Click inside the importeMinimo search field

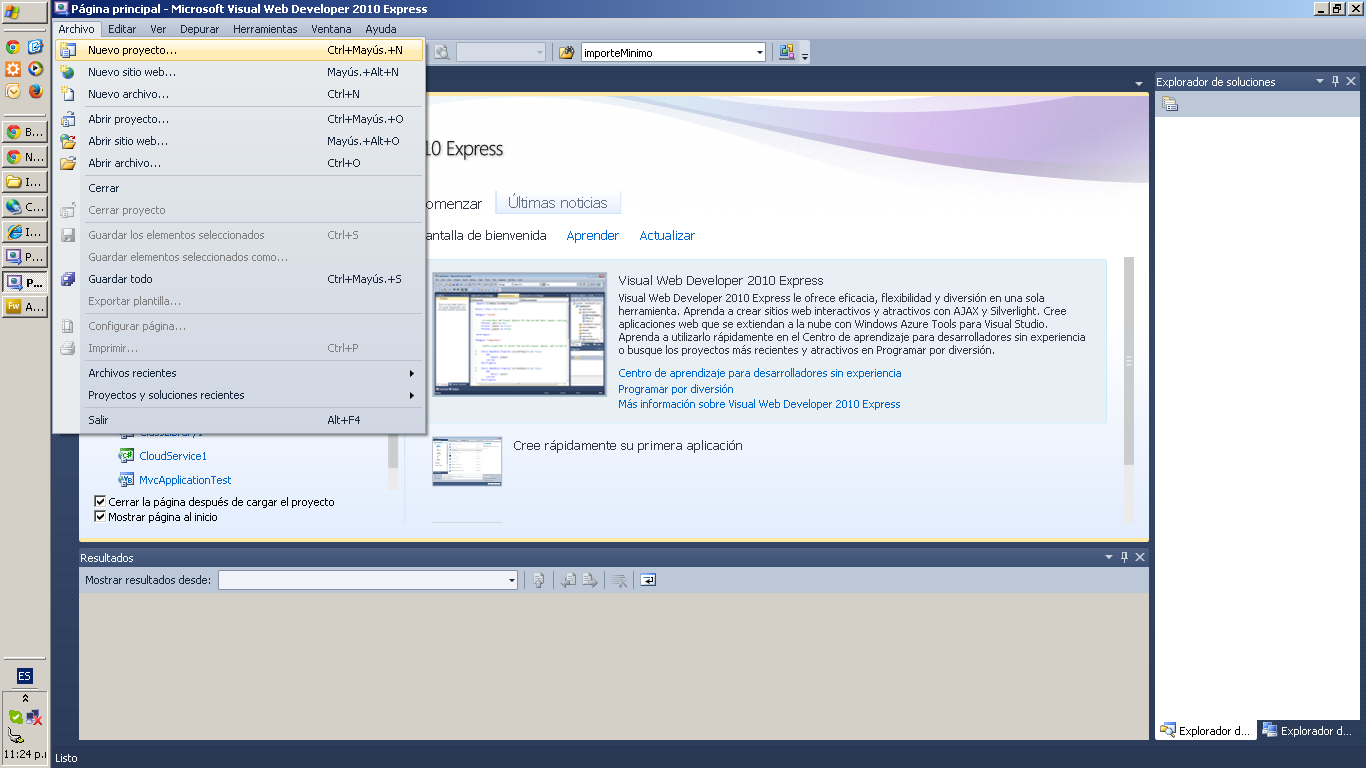(667, 52)
